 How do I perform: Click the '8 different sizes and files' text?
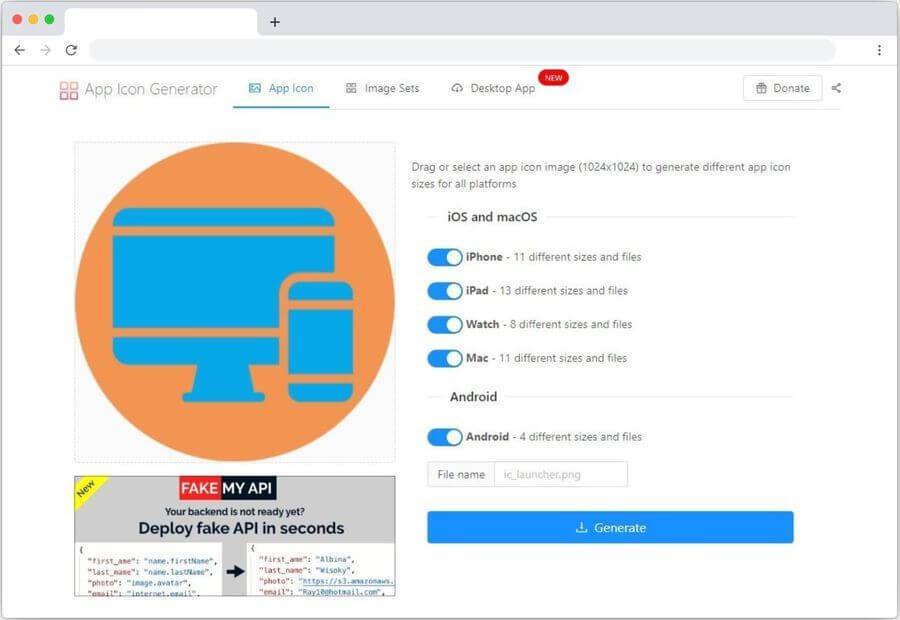click(x=571, y=324)
